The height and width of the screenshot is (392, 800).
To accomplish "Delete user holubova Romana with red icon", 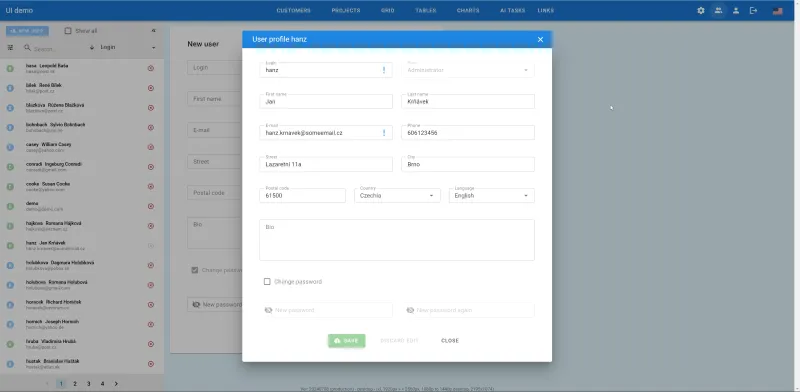I will tap(151, 285).
